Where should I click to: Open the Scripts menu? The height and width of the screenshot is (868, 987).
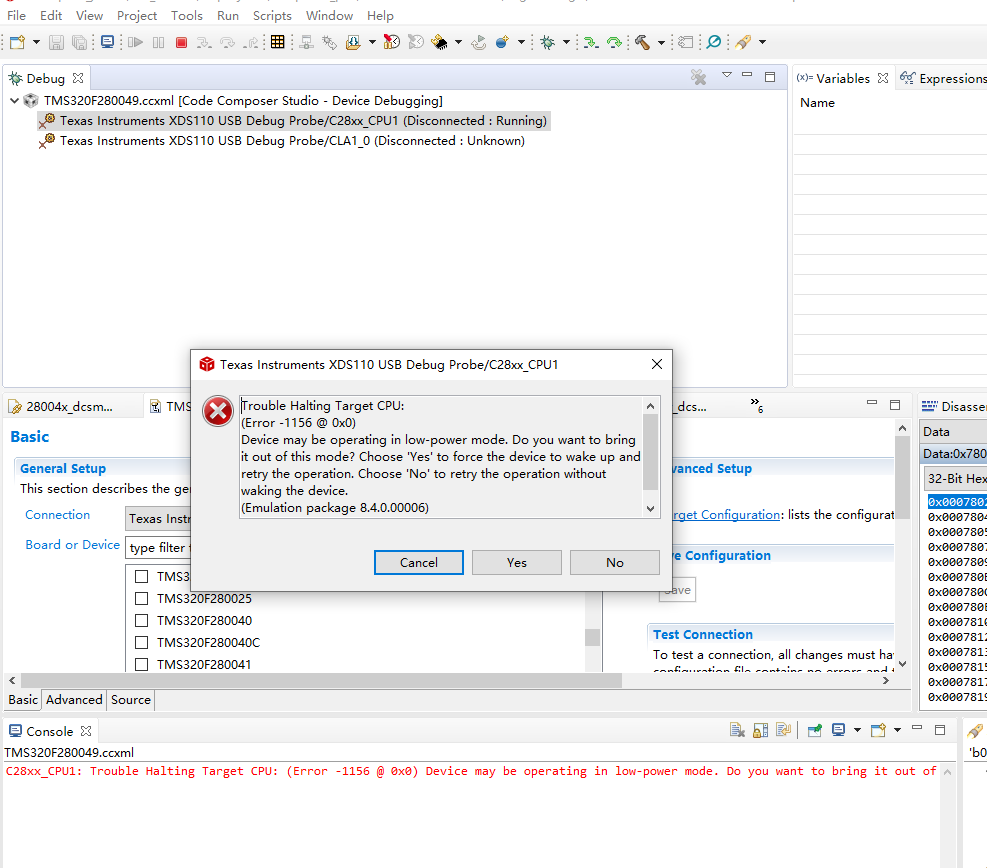272,16
